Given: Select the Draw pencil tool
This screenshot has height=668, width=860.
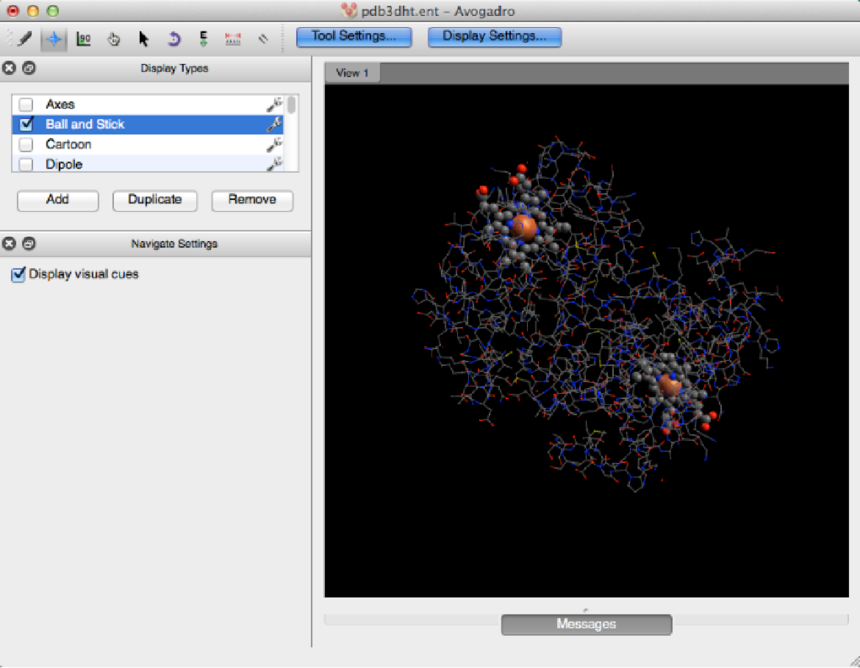Looking at the screenshot, I should [x=24, y=39].
